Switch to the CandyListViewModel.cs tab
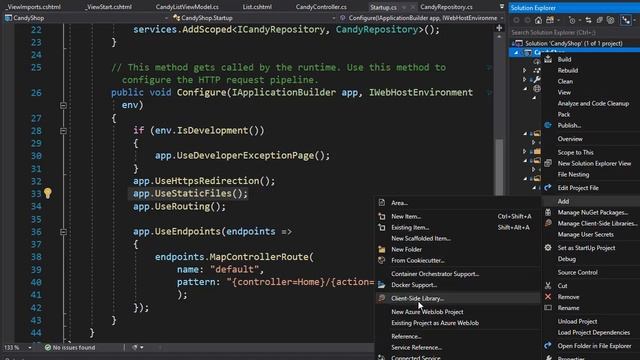This screenshot has height=360, width=640. coord(187,7)
